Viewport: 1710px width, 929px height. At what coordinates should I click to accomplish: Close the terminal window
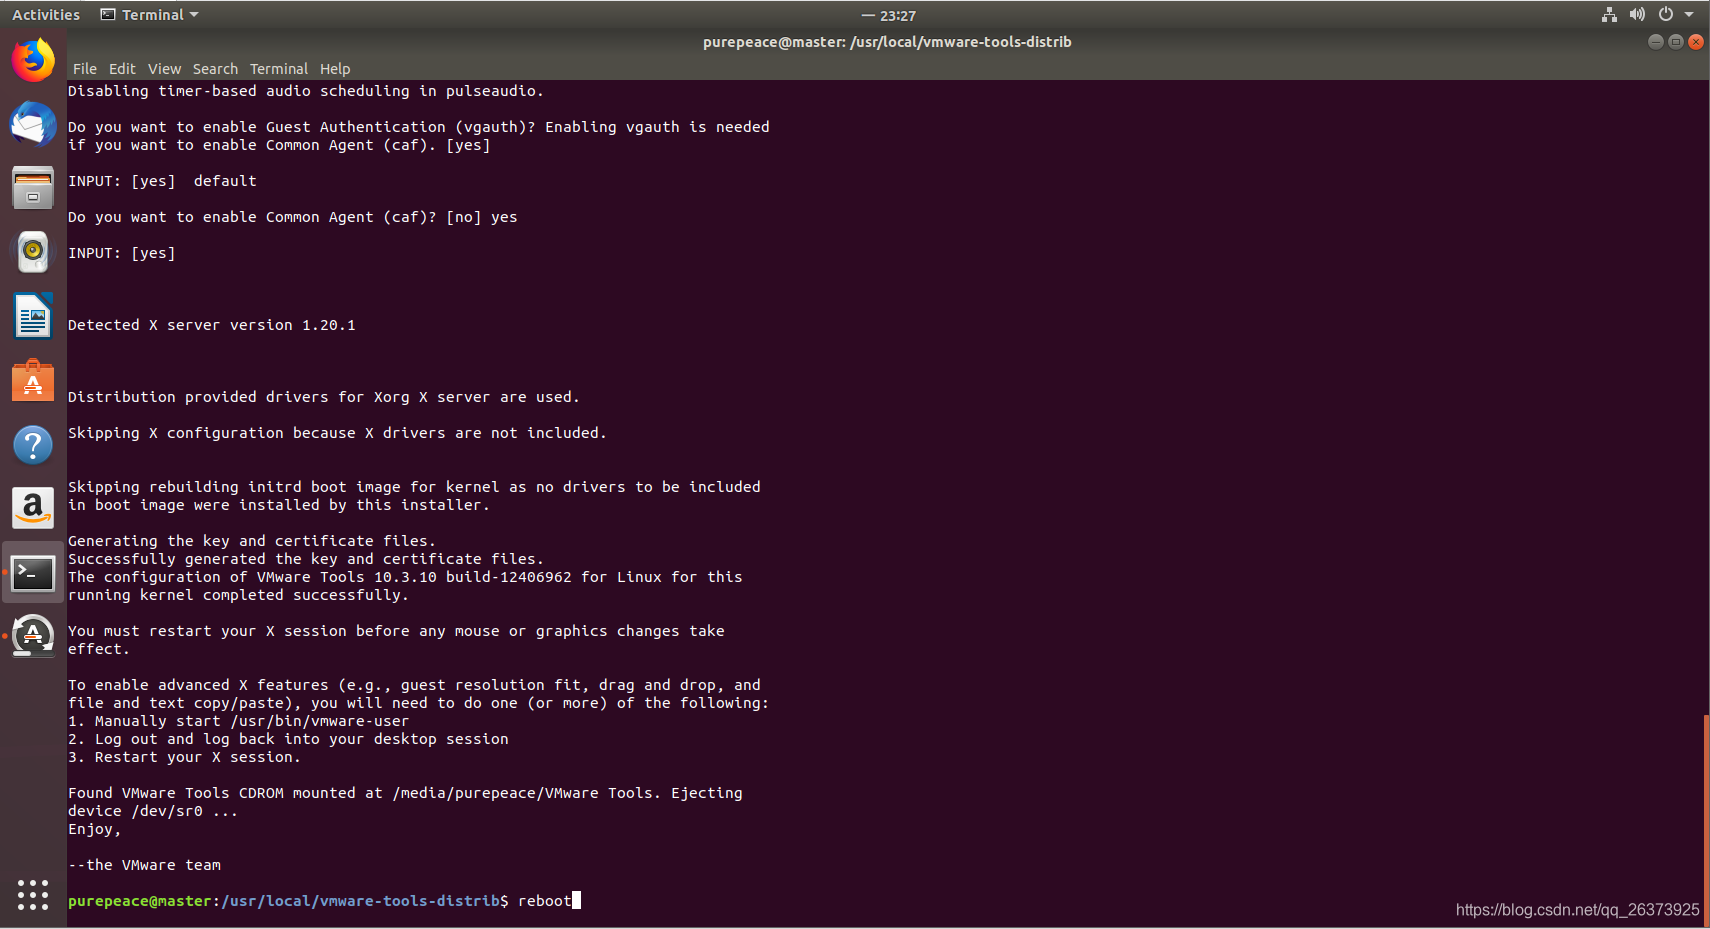point(1695,42)
